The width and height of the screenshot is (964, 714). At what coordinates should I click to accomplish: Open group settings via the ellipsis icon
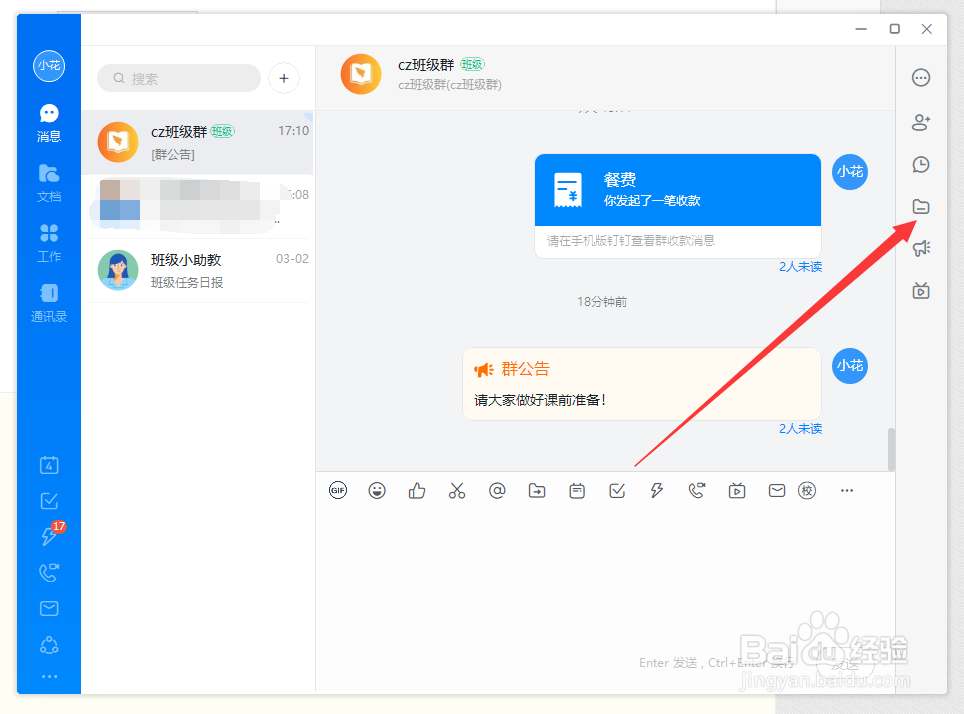(x=920, y=77)
